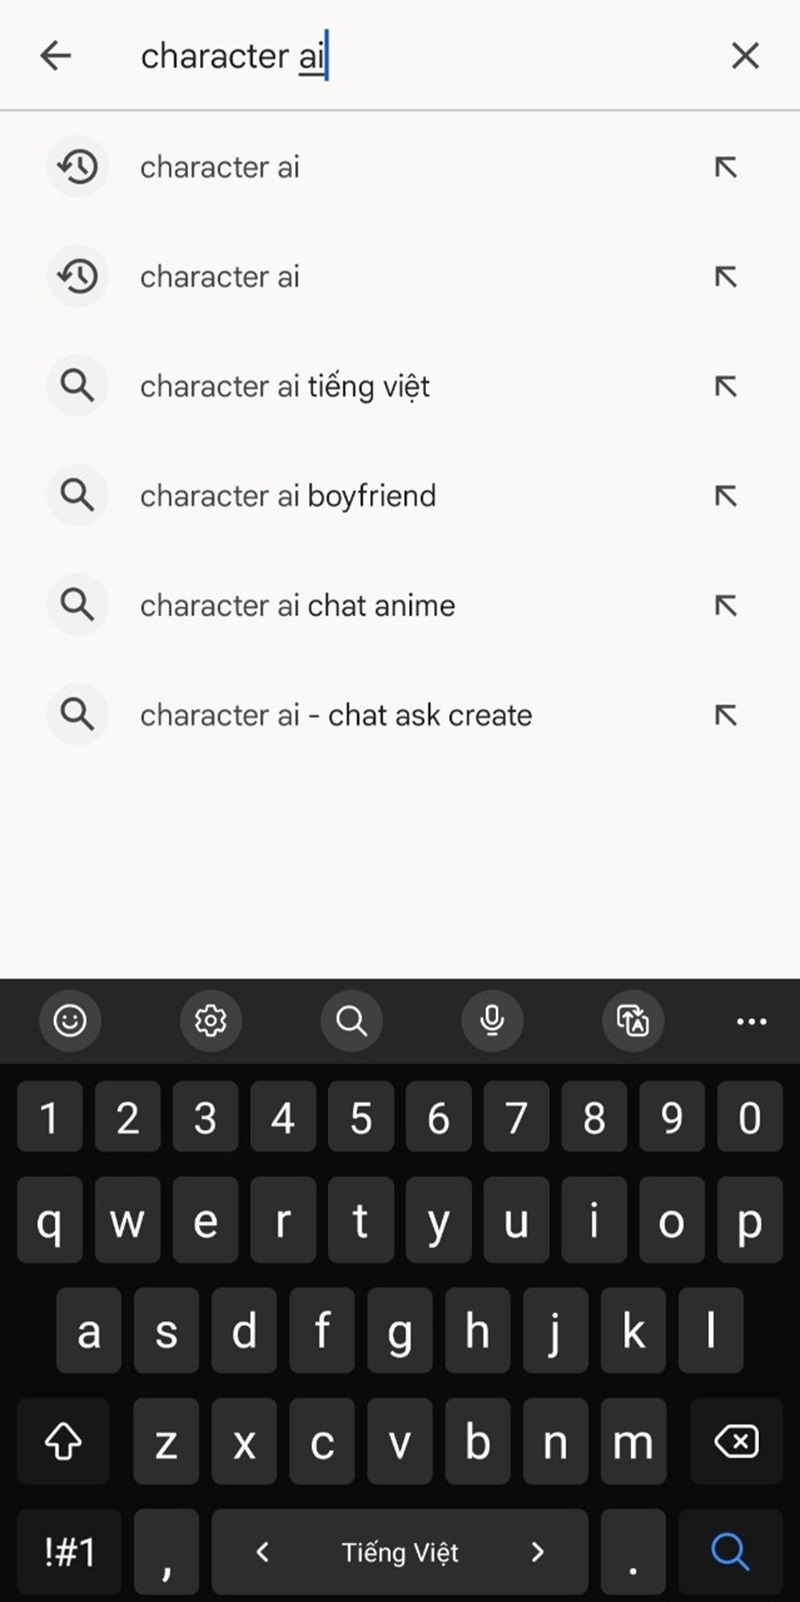Tap the search text field

420,56
